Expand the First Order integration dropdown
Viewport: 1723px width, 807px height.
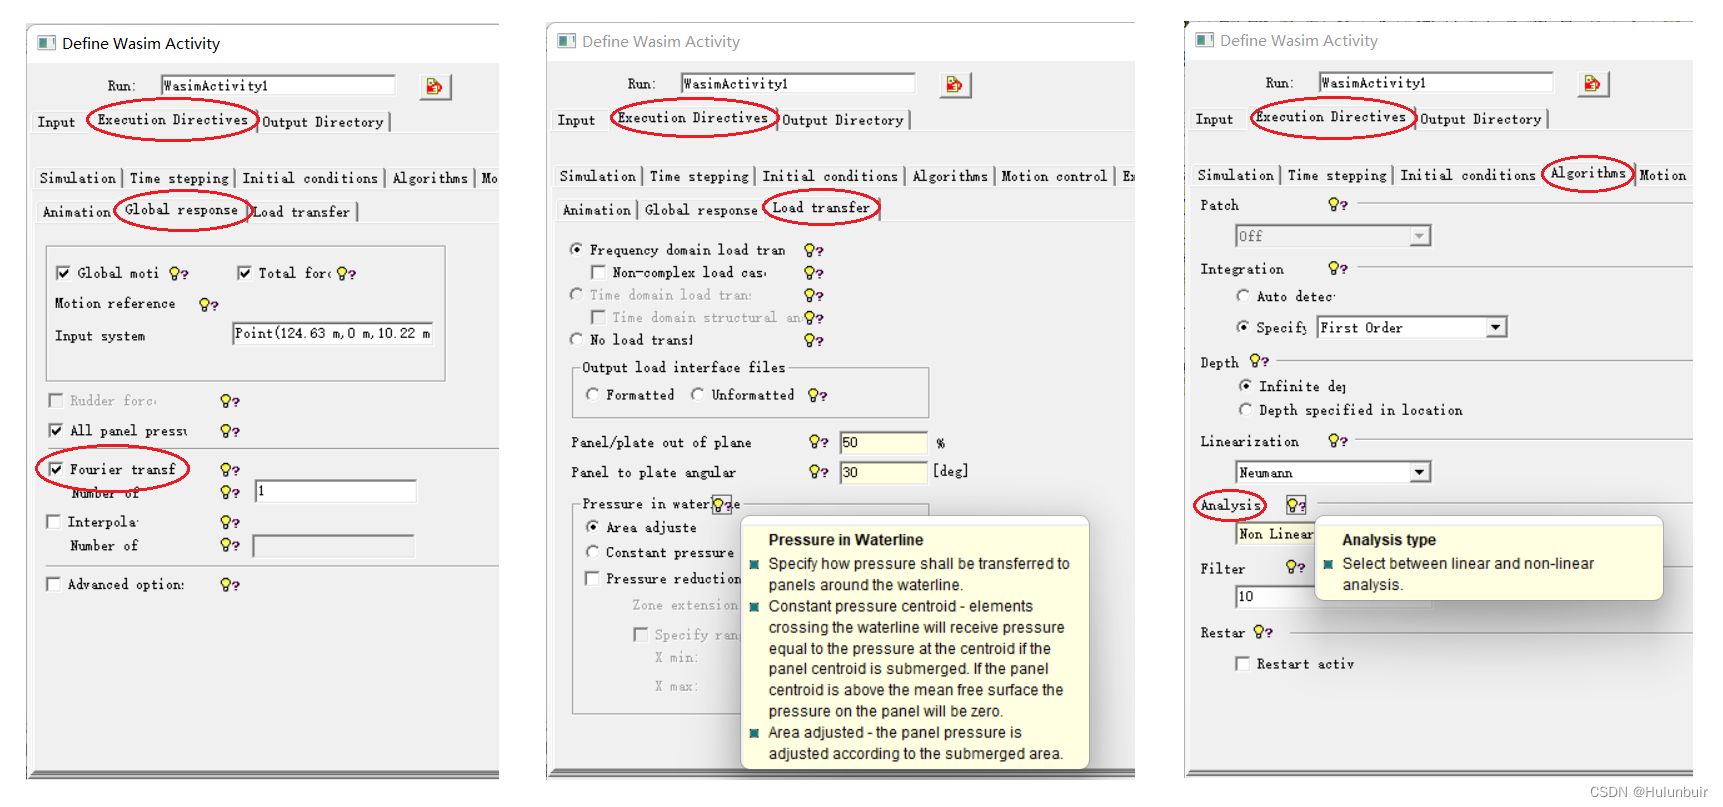[1496, 328]
